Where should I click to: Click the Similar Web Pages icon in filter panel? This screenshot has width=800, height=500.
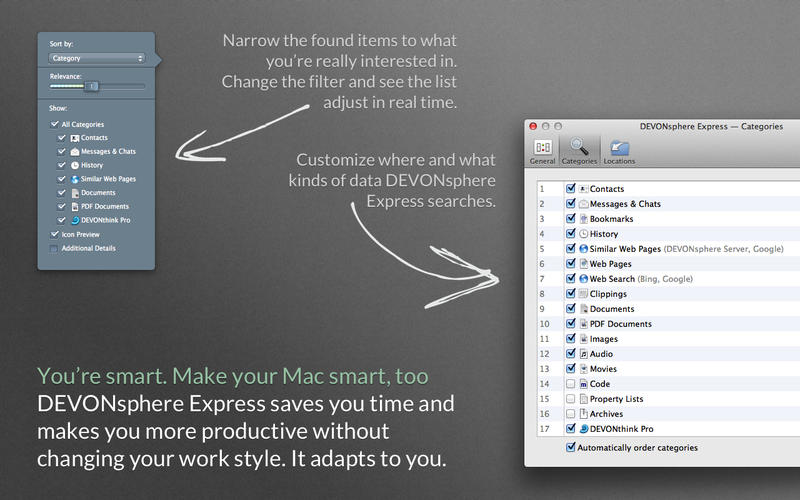click(x=74, y=179)
